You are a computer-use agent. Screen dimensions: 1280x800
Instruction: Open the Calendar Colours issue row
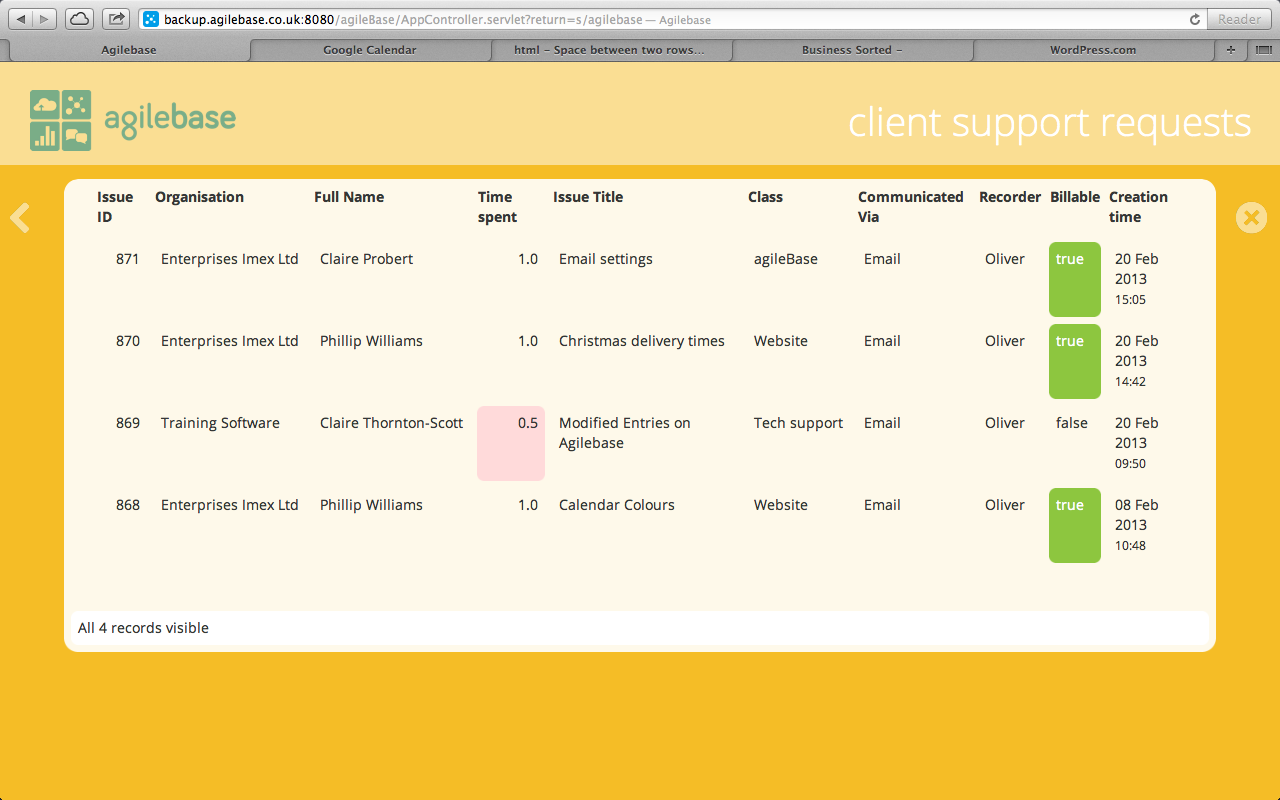[x=616, y=505]
